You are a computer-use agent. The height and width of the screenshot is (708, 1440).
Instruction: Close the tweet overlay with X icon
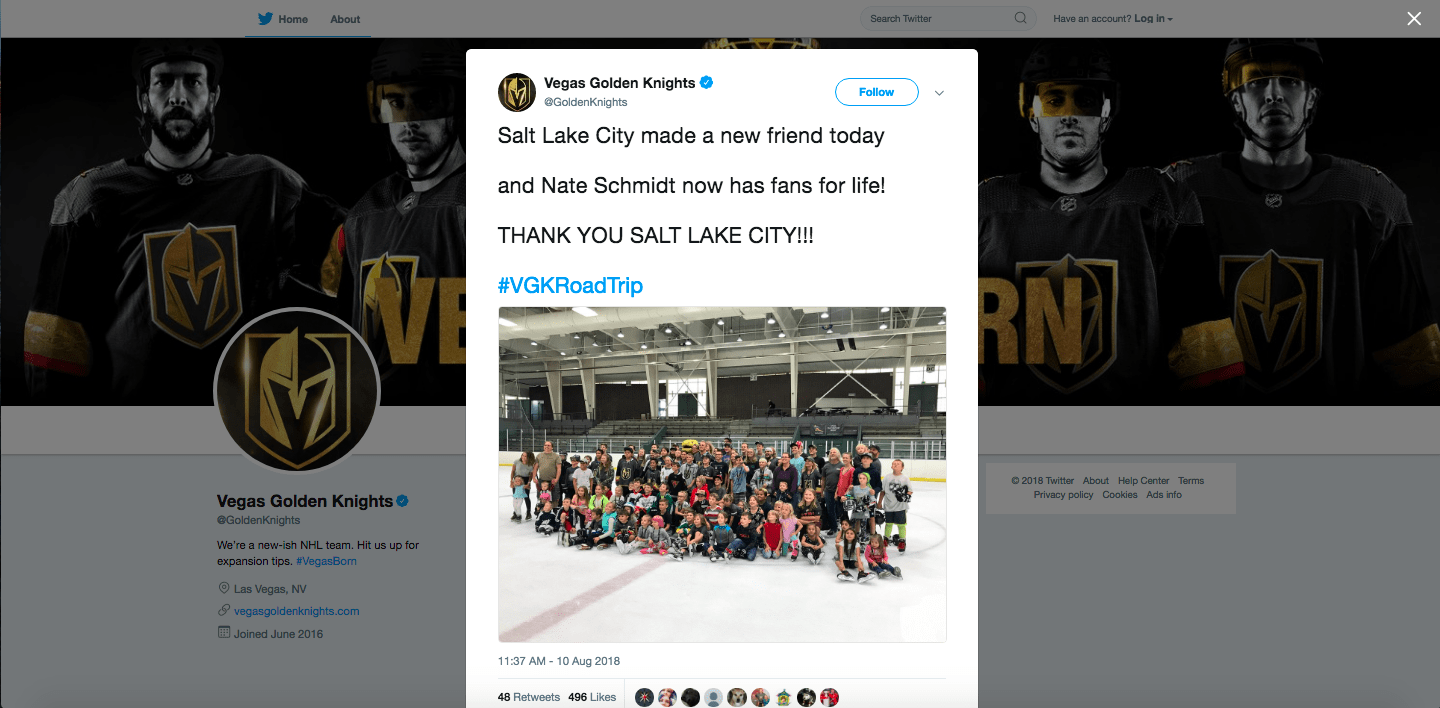[1414, 18]
